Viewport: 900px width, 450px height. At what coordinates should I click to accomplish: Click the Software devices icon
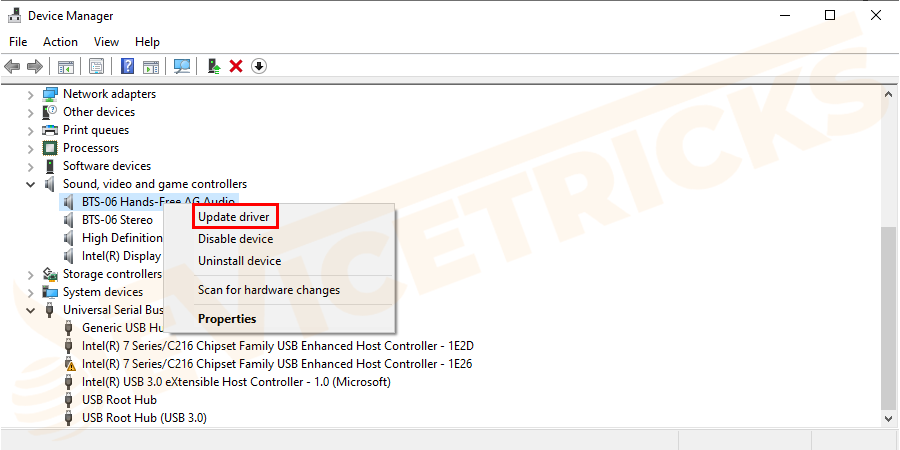click(x=51, y=166)
